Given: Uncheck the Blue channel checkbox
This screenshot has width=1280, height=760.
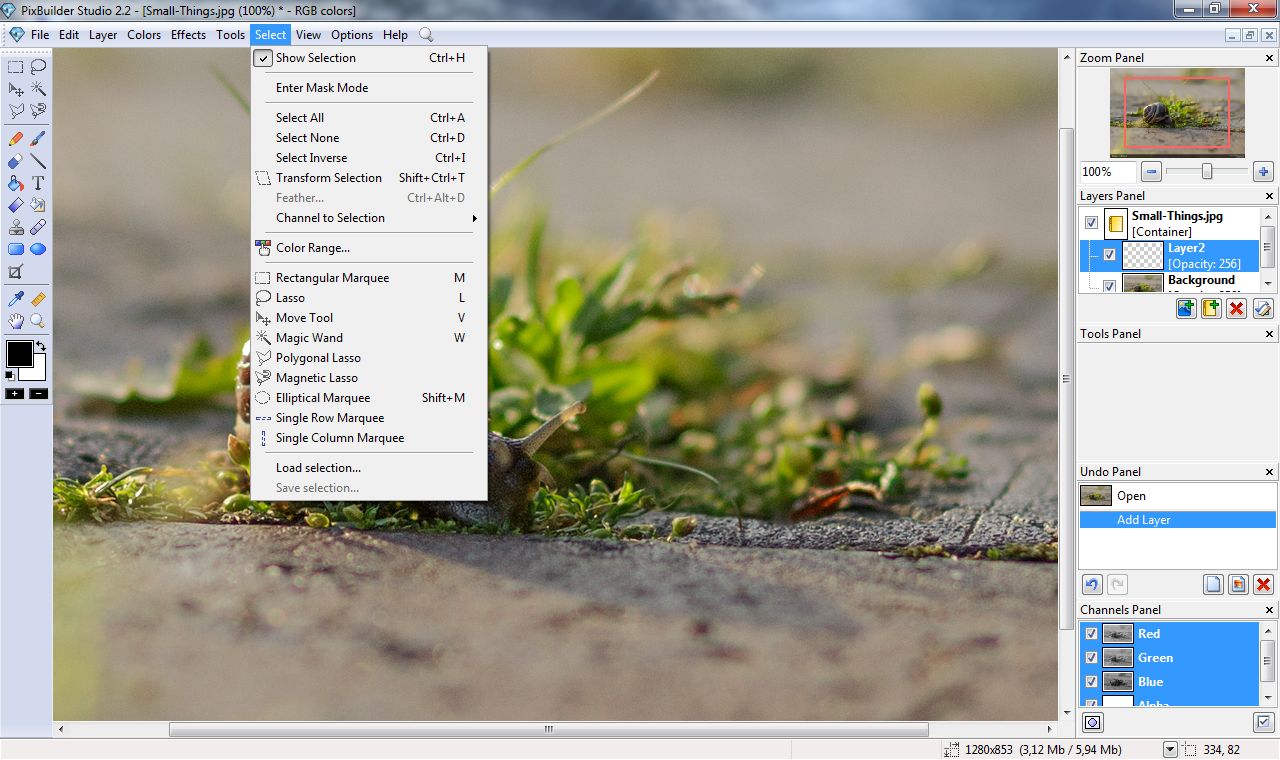Looking at the screenshot, I should 1092,681.
